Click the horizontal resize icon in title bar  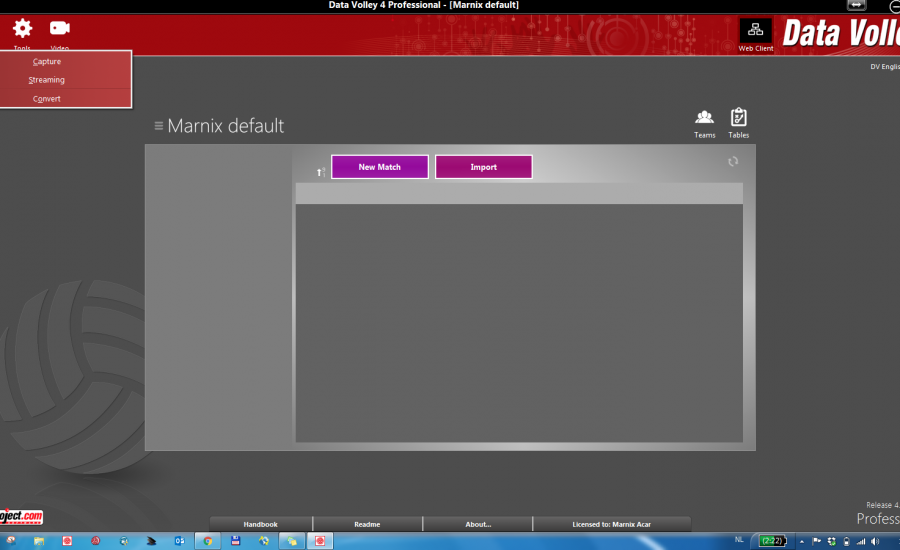pyautogui.click(x=856, y=5)
